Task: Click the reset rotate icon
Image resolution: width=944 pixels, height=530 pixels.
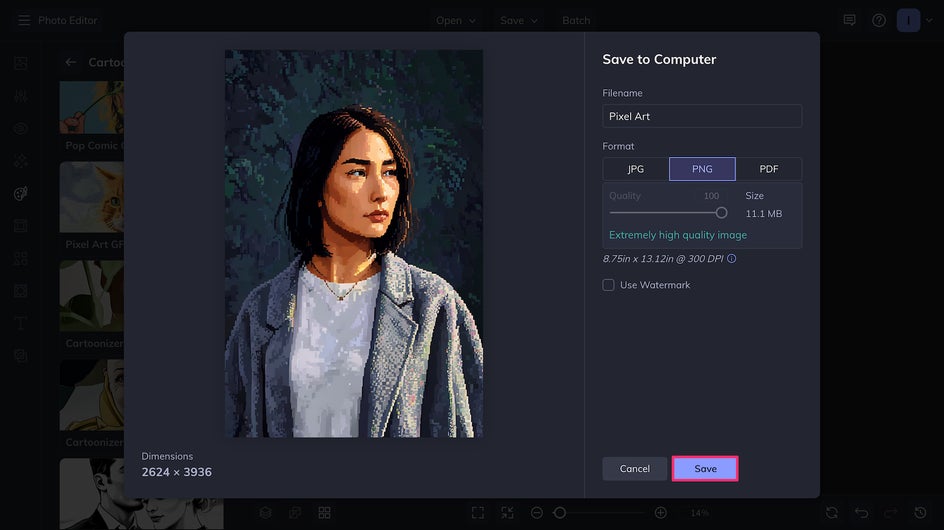Action: coord(832,513)
